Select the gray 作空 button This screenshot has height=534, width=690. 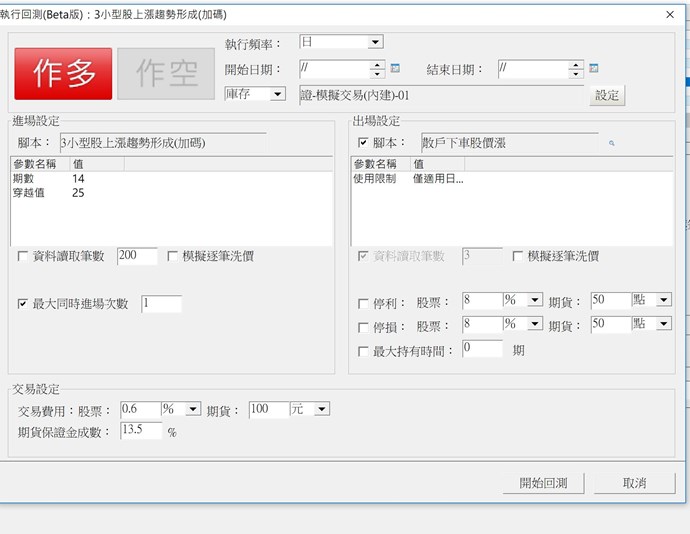166,73
